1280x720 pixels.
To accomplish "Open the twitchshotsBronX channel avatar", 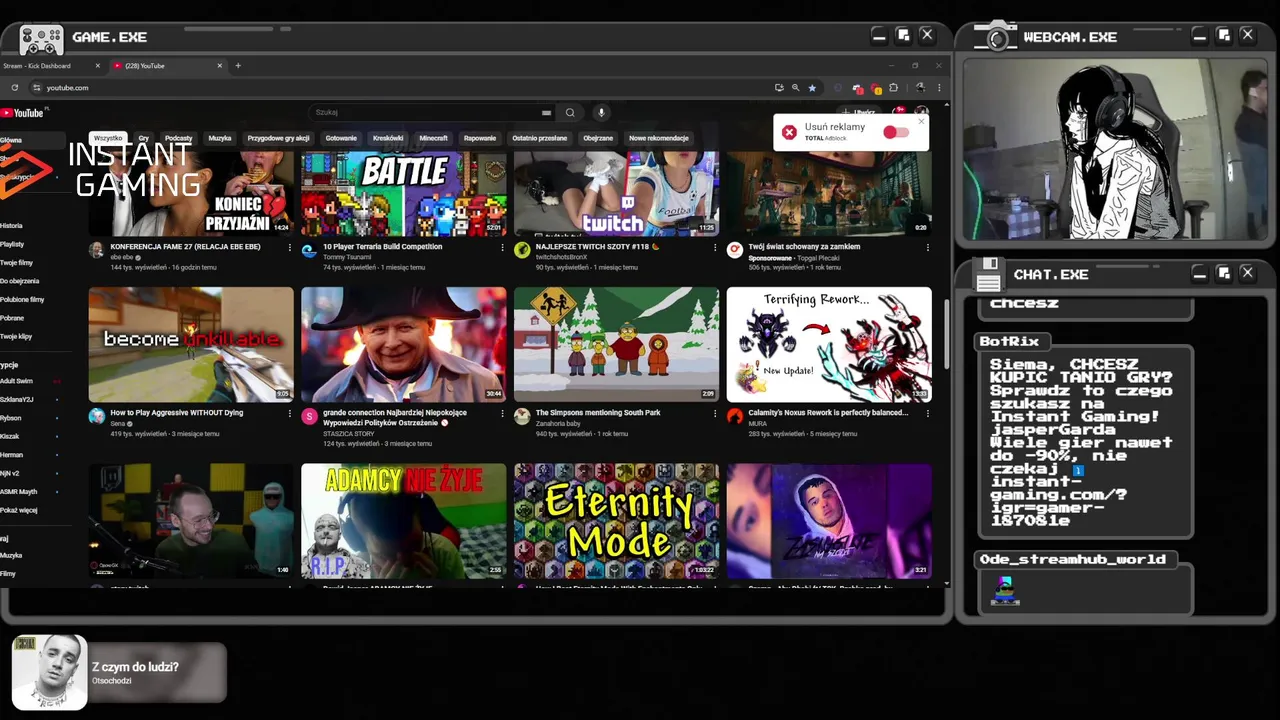I will click(522, 250).
